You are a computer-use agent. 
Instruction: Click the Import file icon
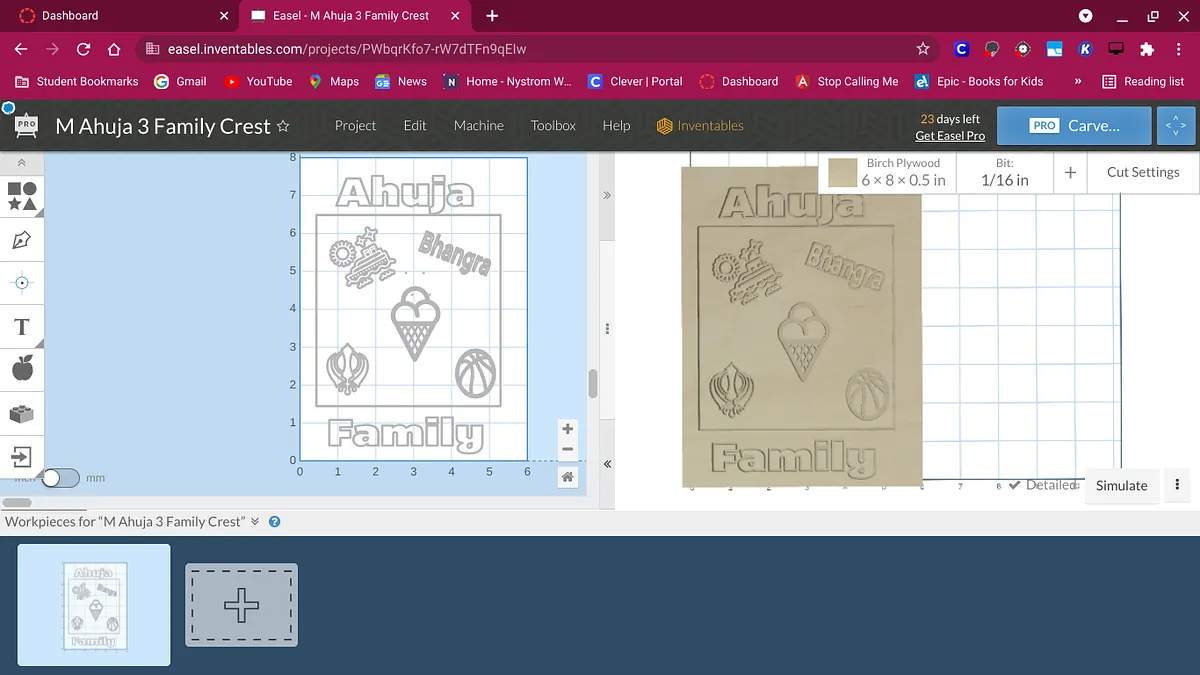click(22, 457)
